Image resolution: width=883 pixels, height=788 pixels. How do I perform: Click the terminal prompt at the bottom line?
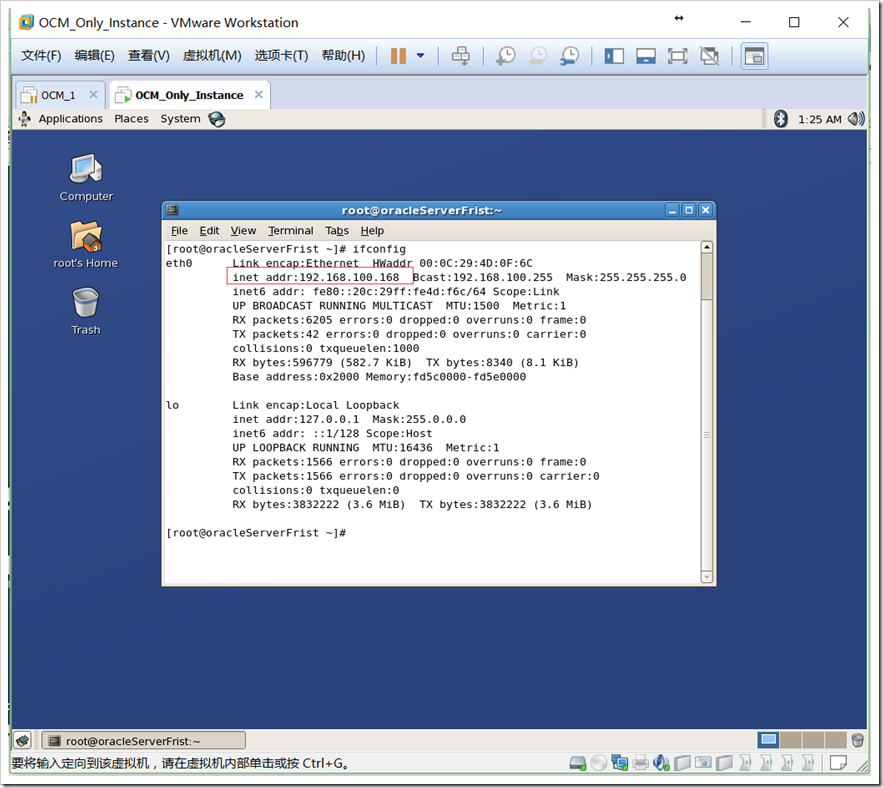pyautogui.click(x=256, y=533)
